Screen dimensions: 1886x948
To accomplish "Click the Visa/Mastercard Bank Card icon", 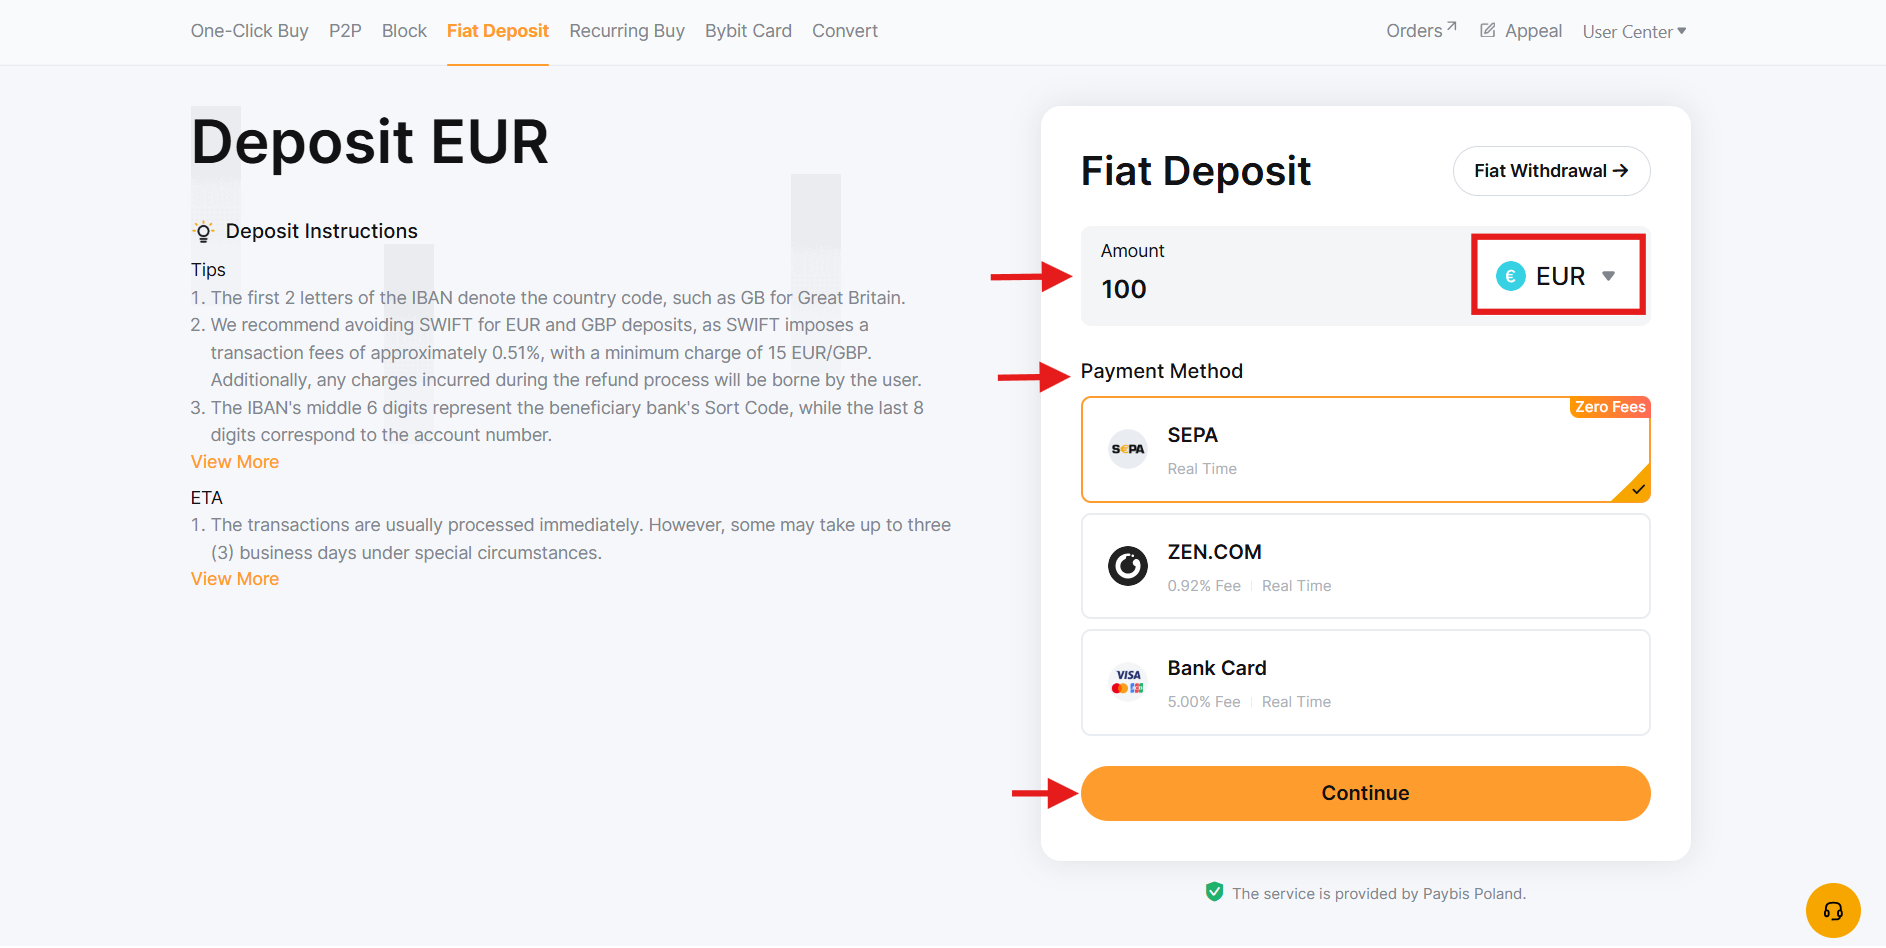I will [1128, 682].
